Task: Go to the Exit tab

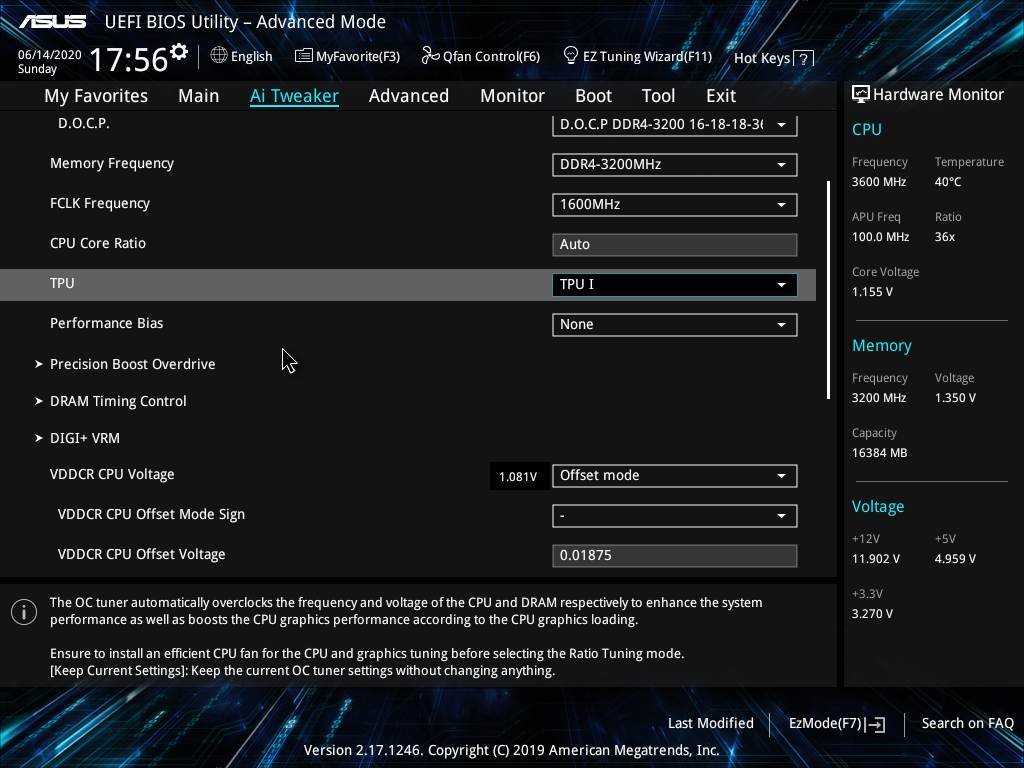Action: click(x=721, y=96)
